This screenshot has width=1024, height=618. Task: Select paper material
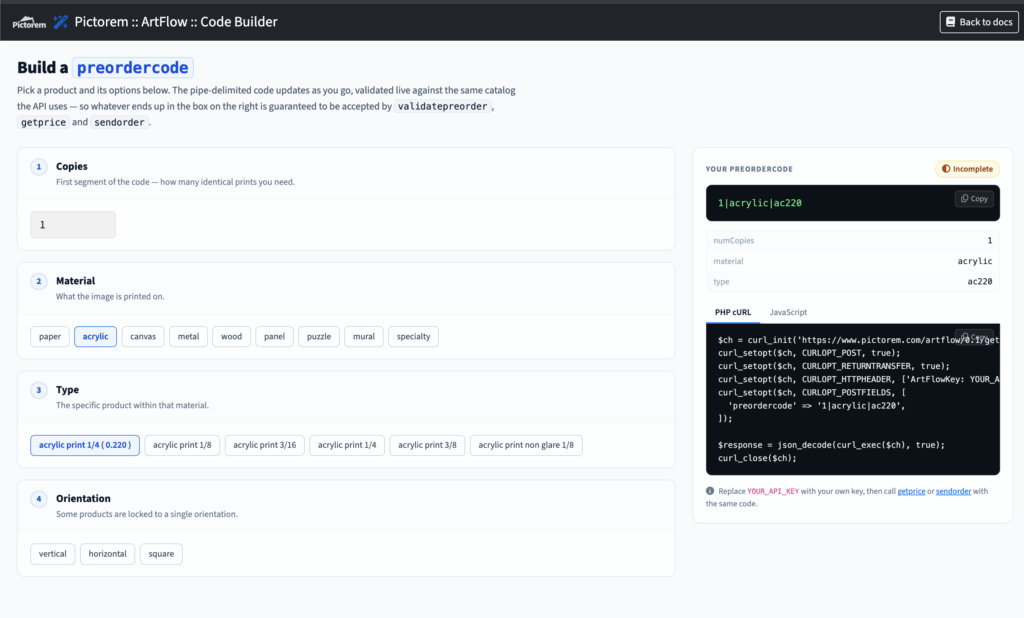pos(50,336)
